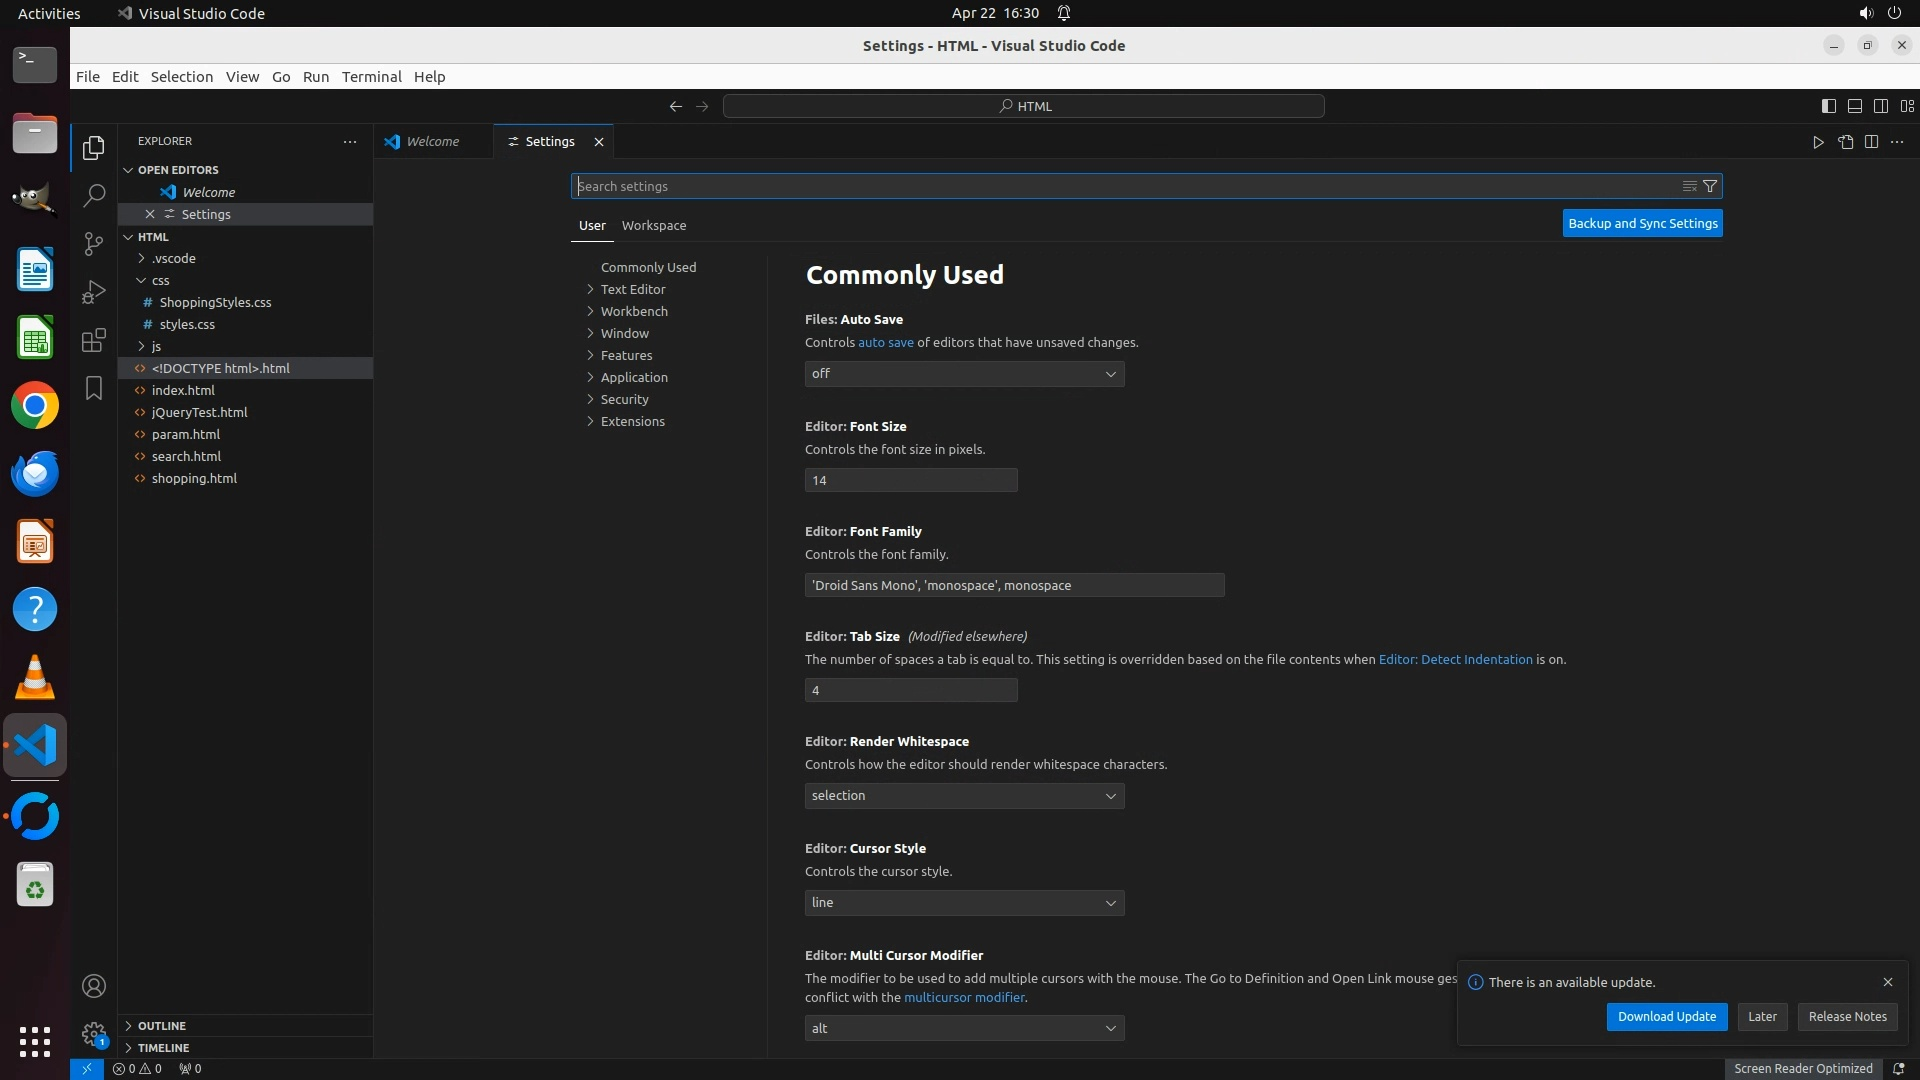The height and width of the screenshot is (1080, 1920).
Task: Toggle the primary side bar layout icon
Action: 1828,106
